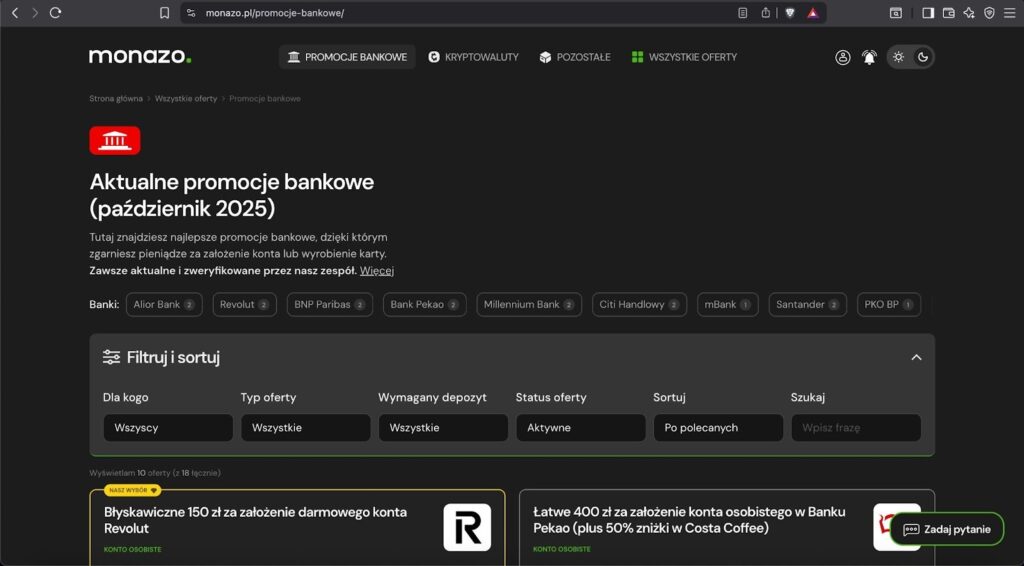Open the Leo AI sparkle icon
The image size is (1024, 566).
tap(969, 13)
